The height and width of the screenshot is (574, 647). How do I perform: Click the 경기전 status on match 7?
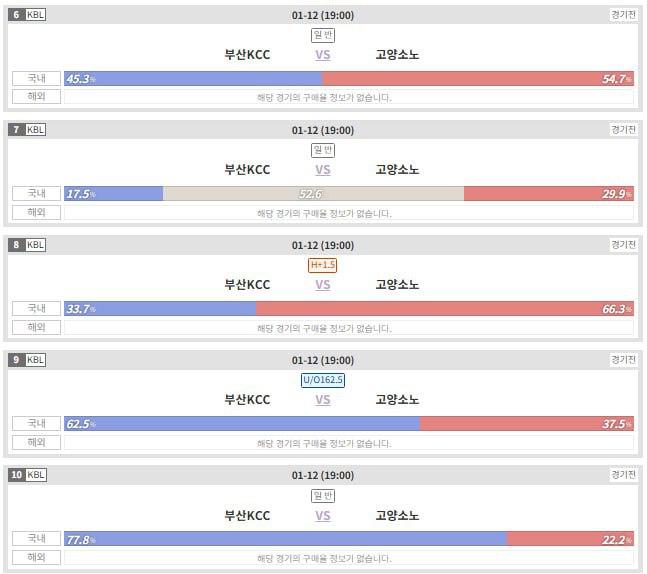622,130
